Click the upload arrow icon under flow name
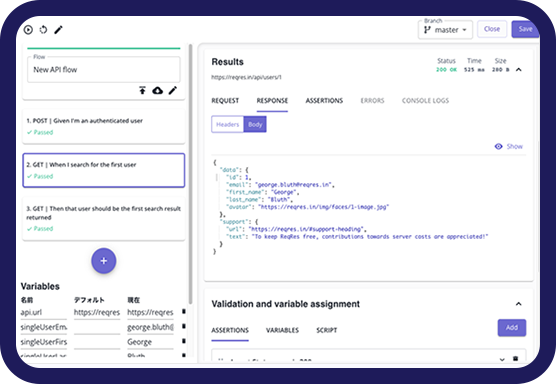 pos(142,90)
